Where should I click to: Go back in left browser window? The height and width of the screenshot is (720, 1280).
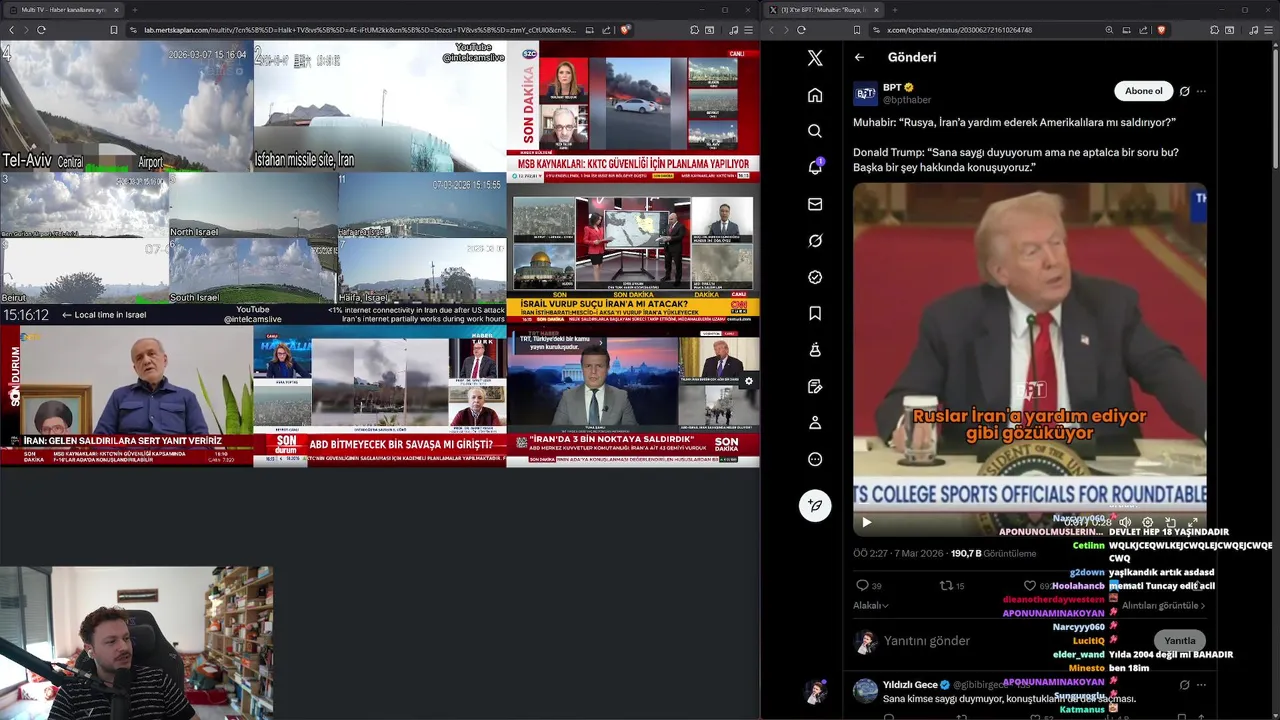12,30
